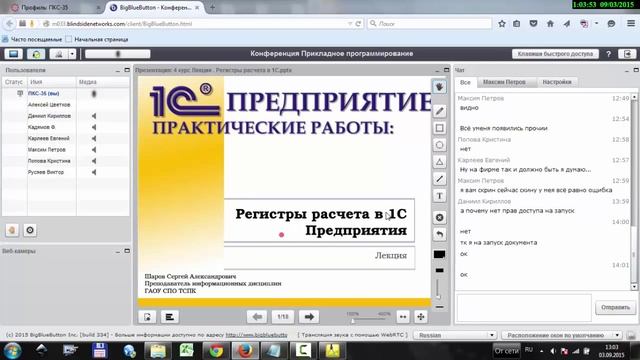Select the line drawing tool
This screenshot has width=640, height=360.
(x=440, y=179)
